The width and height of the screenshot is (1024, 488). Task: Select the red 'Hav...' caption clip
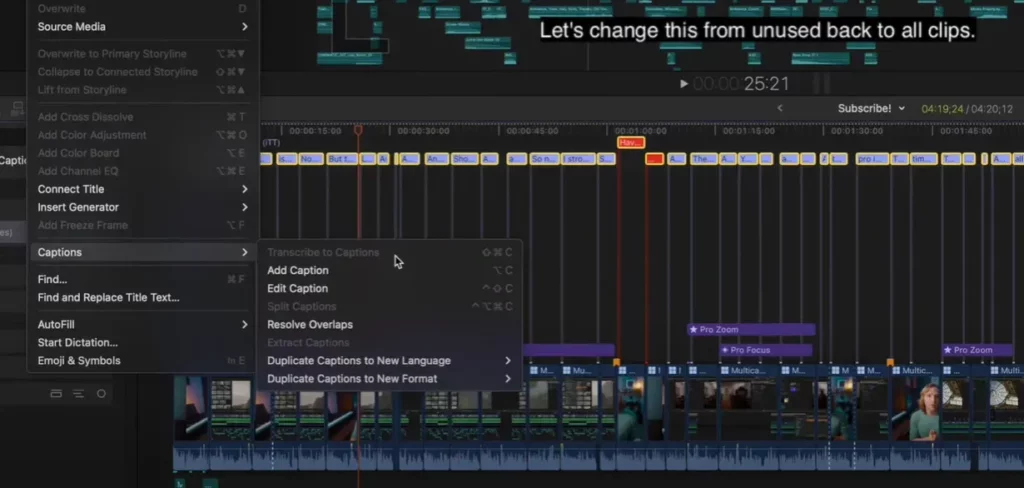[630, 143]
